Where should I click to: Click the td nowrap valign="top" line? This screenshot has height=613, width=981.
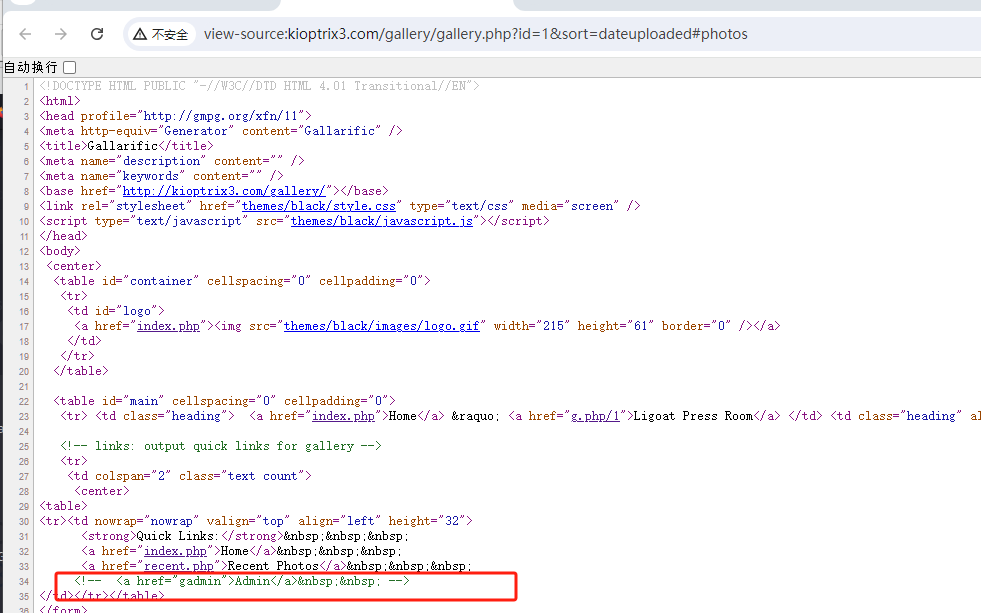256,521
